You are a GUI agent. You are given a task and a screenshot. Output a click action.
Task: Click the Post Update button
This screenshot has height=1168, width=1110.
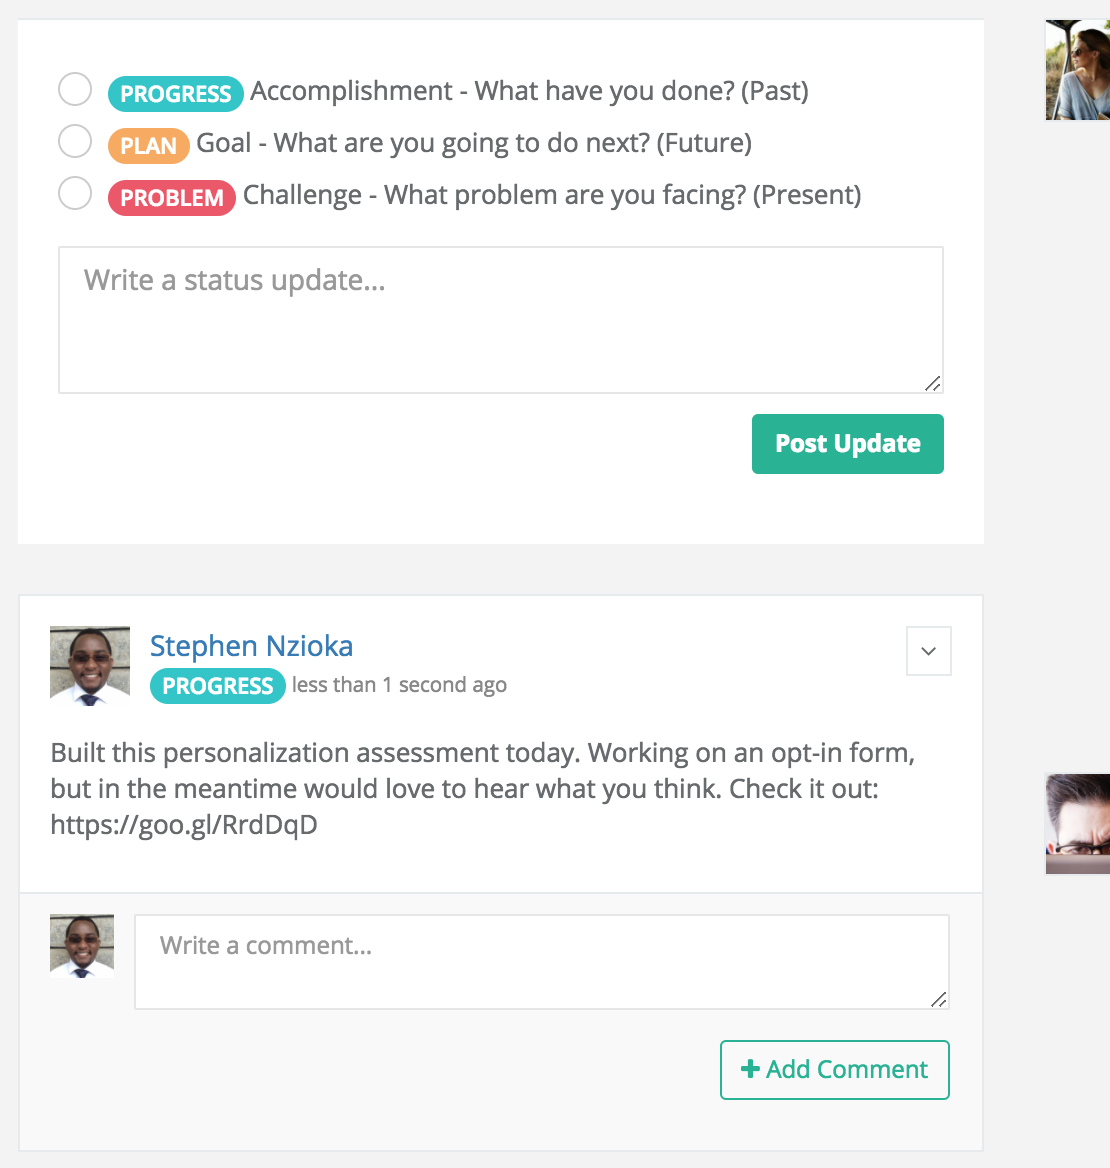tap(848, 444)
